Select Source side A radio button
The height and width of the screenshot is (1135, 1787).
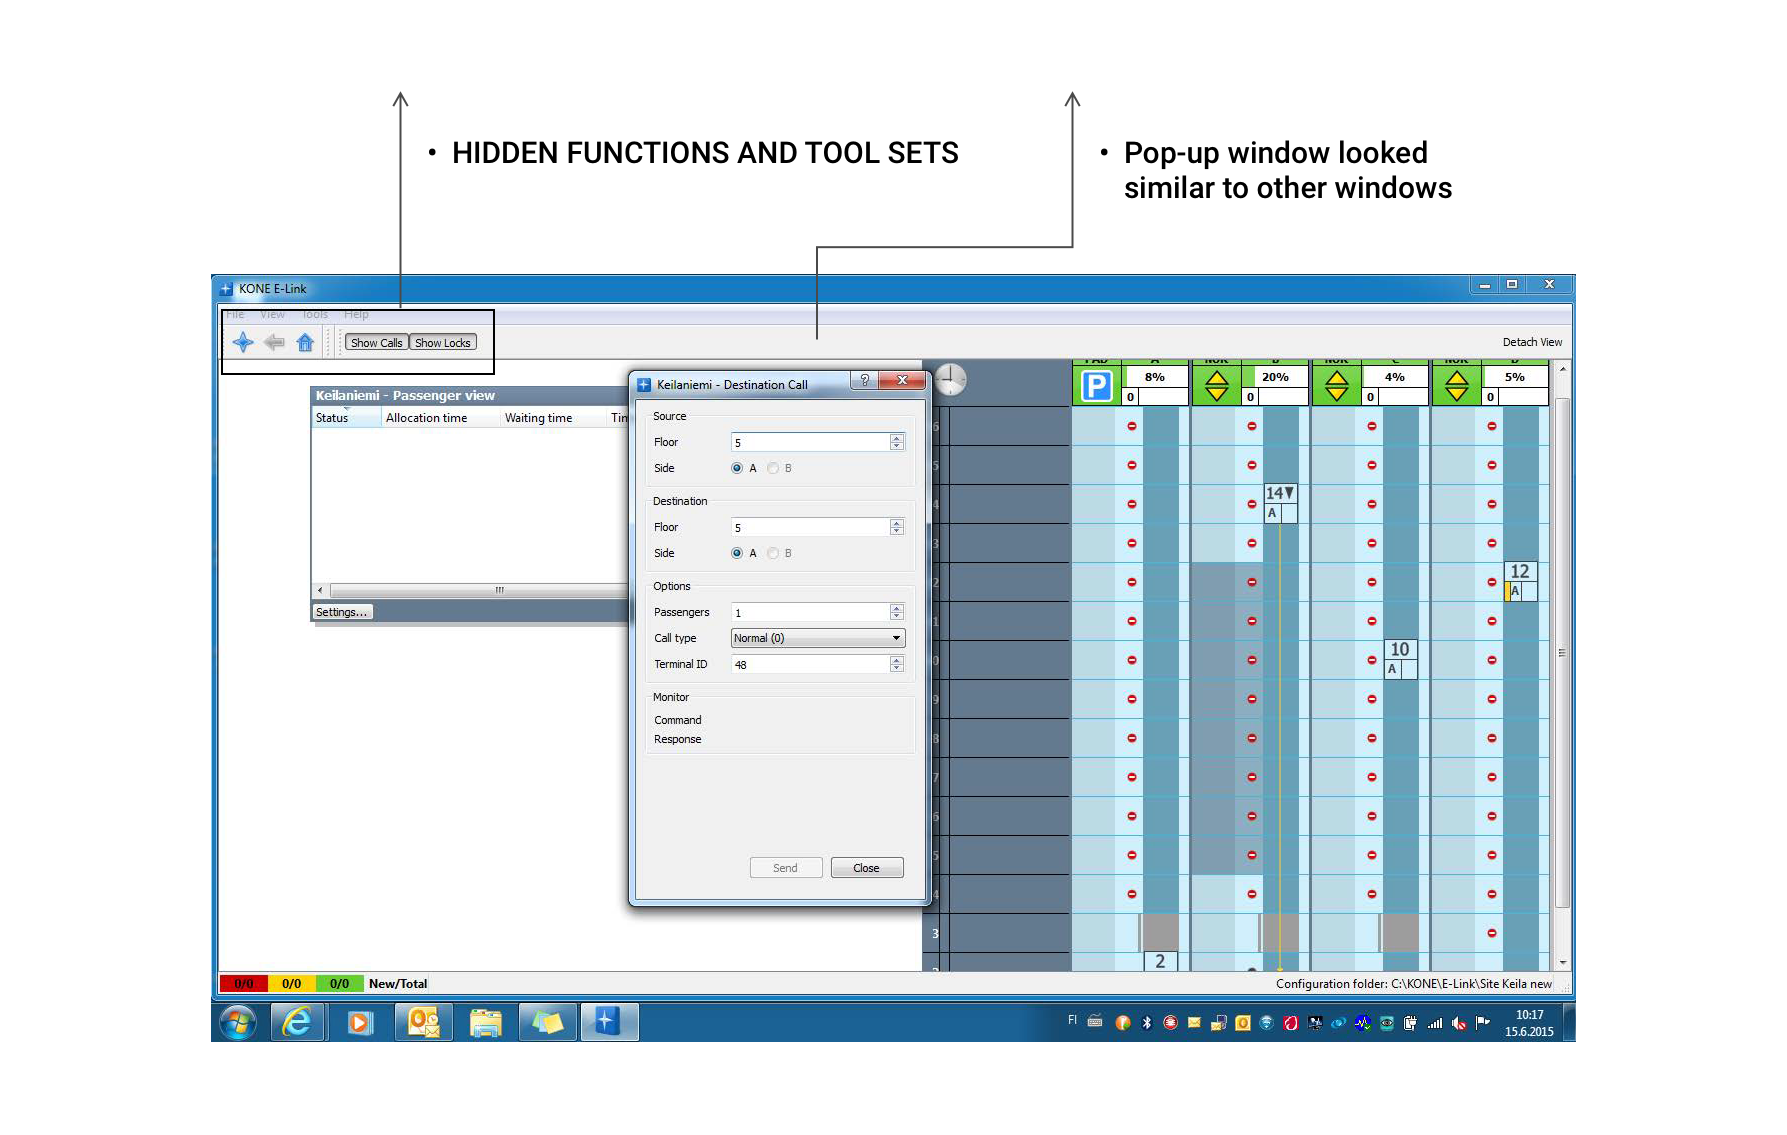[737, 468]
